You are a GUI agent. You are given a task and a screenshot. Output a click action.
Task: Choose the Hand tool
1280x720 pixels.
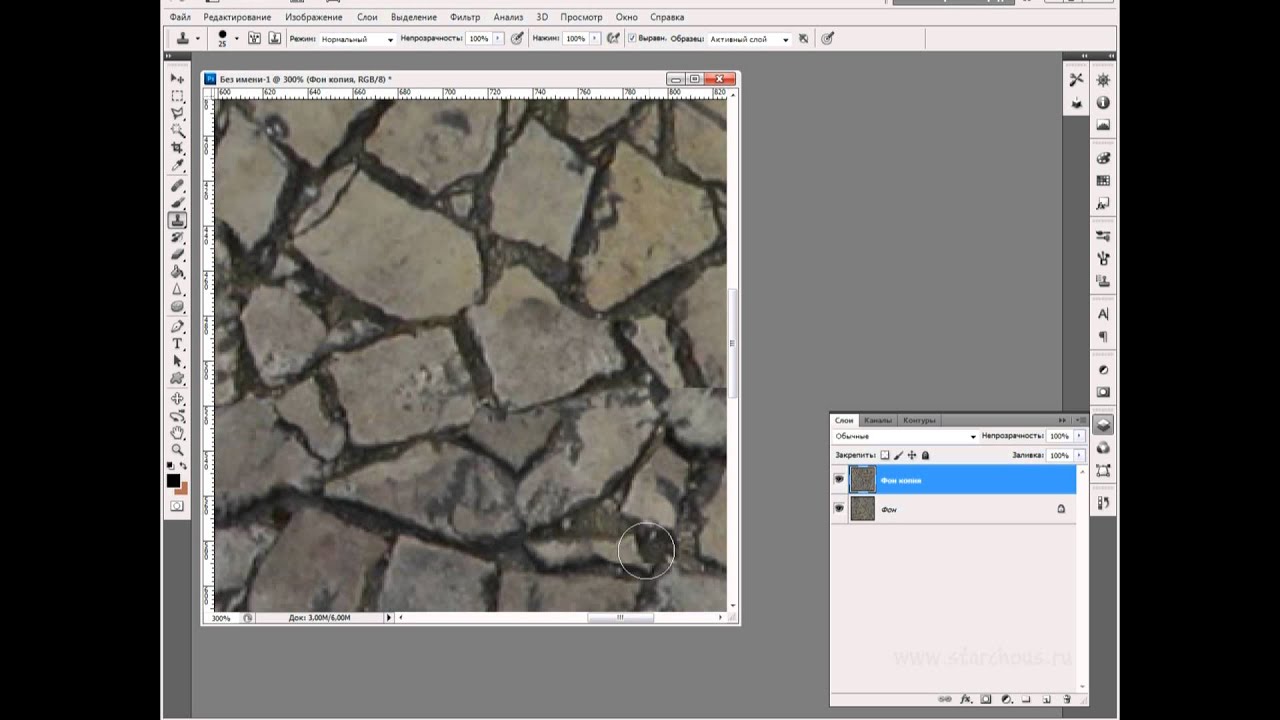click(x=177, y=433)
